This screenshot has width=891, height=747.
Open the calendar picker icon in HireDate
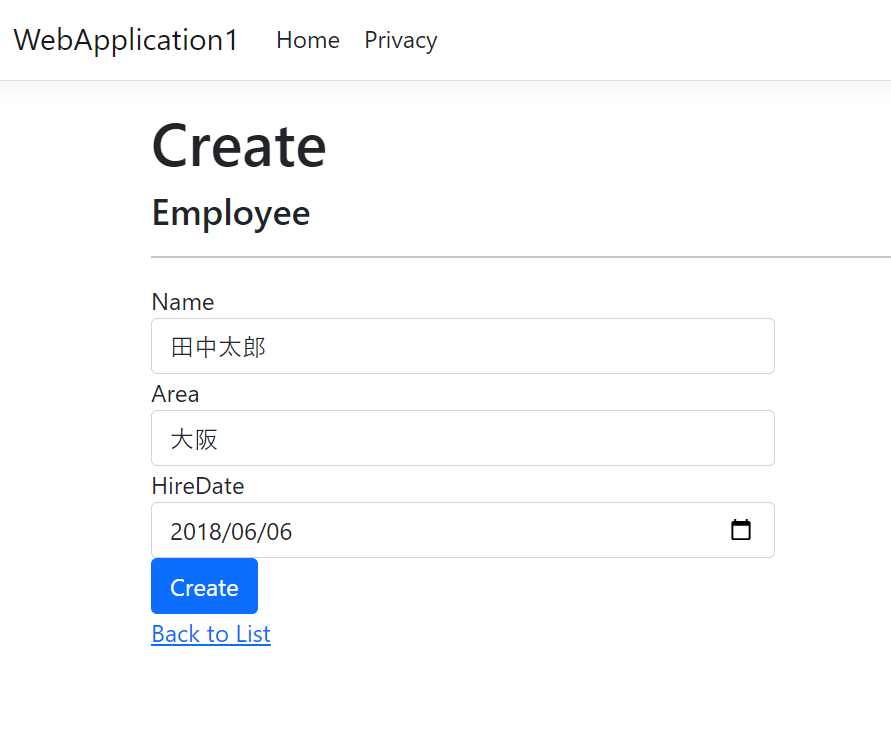point(740,530)
